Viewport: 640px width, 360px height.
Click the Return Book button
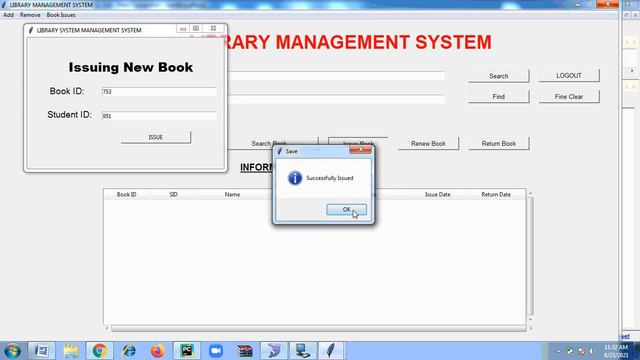498,144
